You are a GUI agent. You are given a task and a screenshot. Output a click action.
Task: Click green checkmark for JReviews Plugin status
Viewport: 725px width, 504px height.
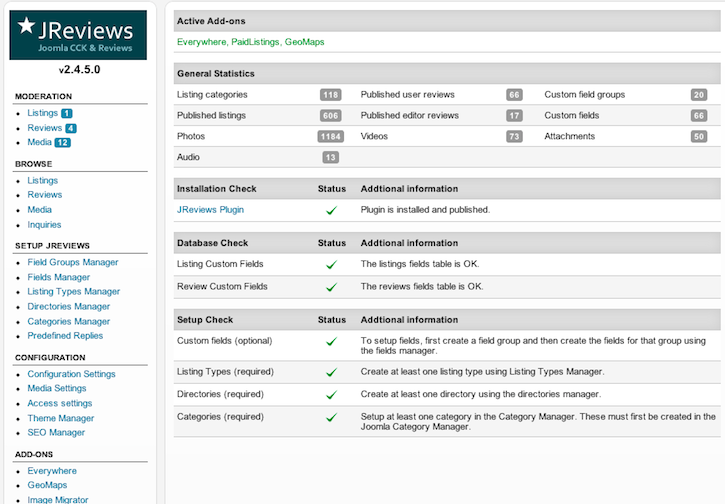pyautogui.click(x=331, y=210)
